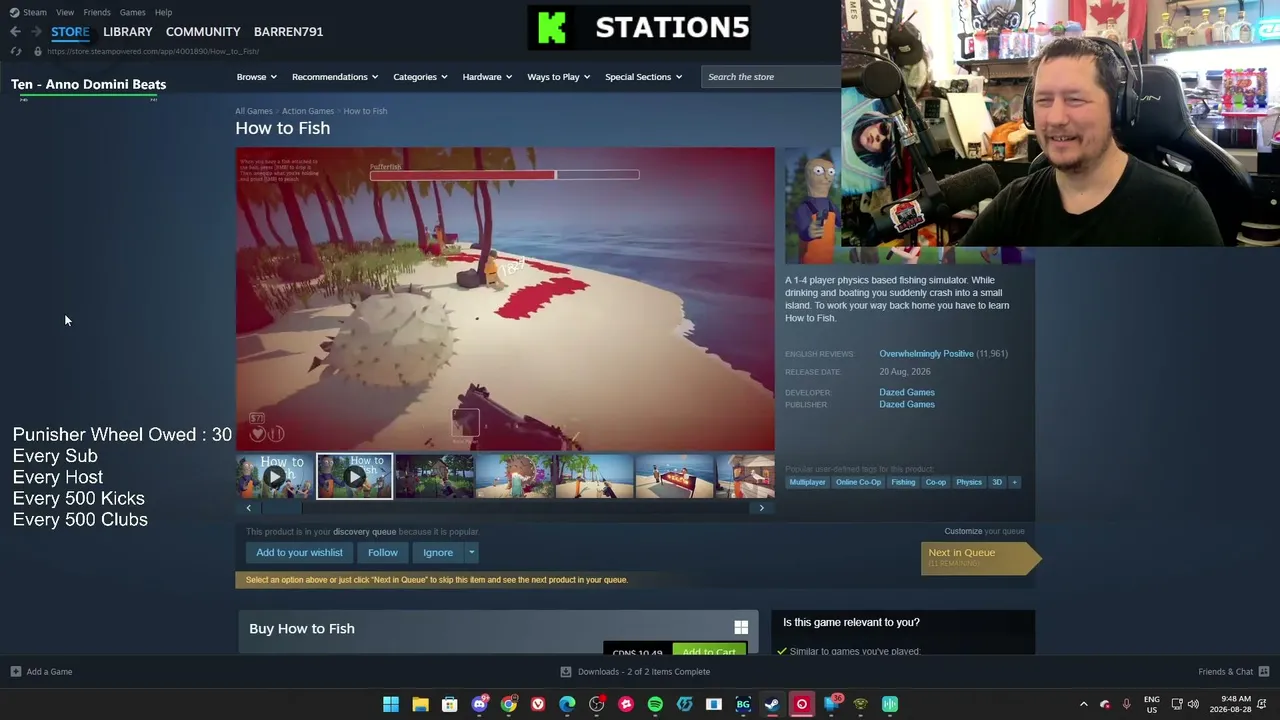Open OBS Studio from the taskbar
Image resolution: width=1280 pixels, height=720 pixels.
coord(597,704)
